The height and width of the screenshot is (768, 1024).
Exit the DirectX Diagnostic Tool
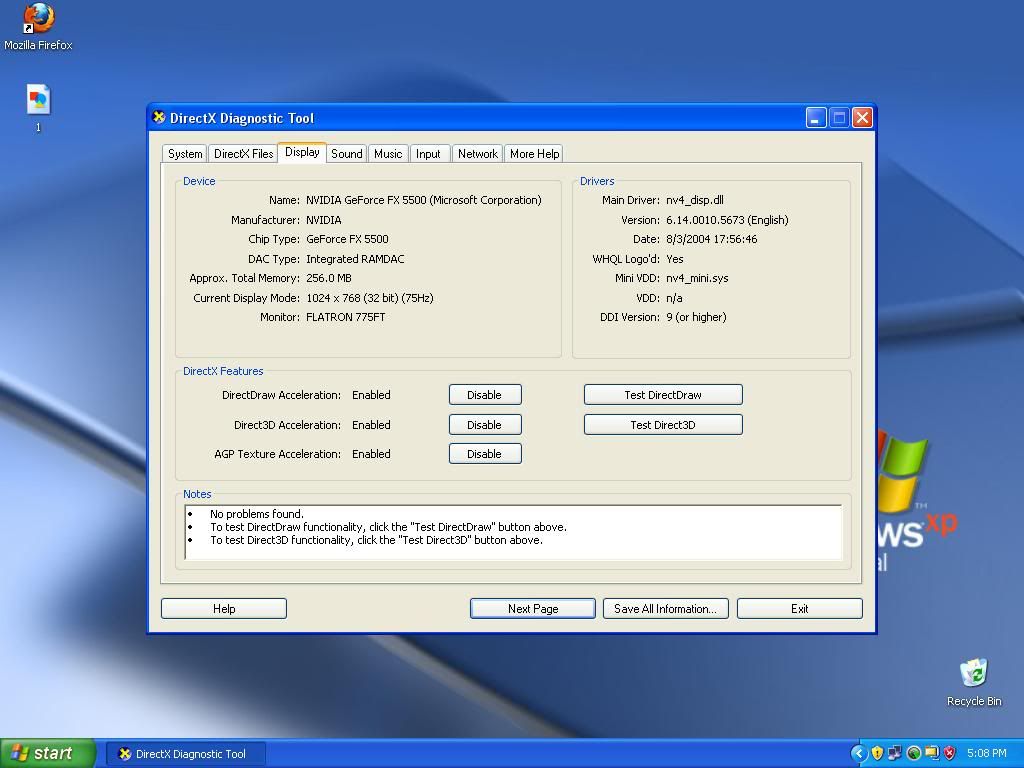[799, 609]
